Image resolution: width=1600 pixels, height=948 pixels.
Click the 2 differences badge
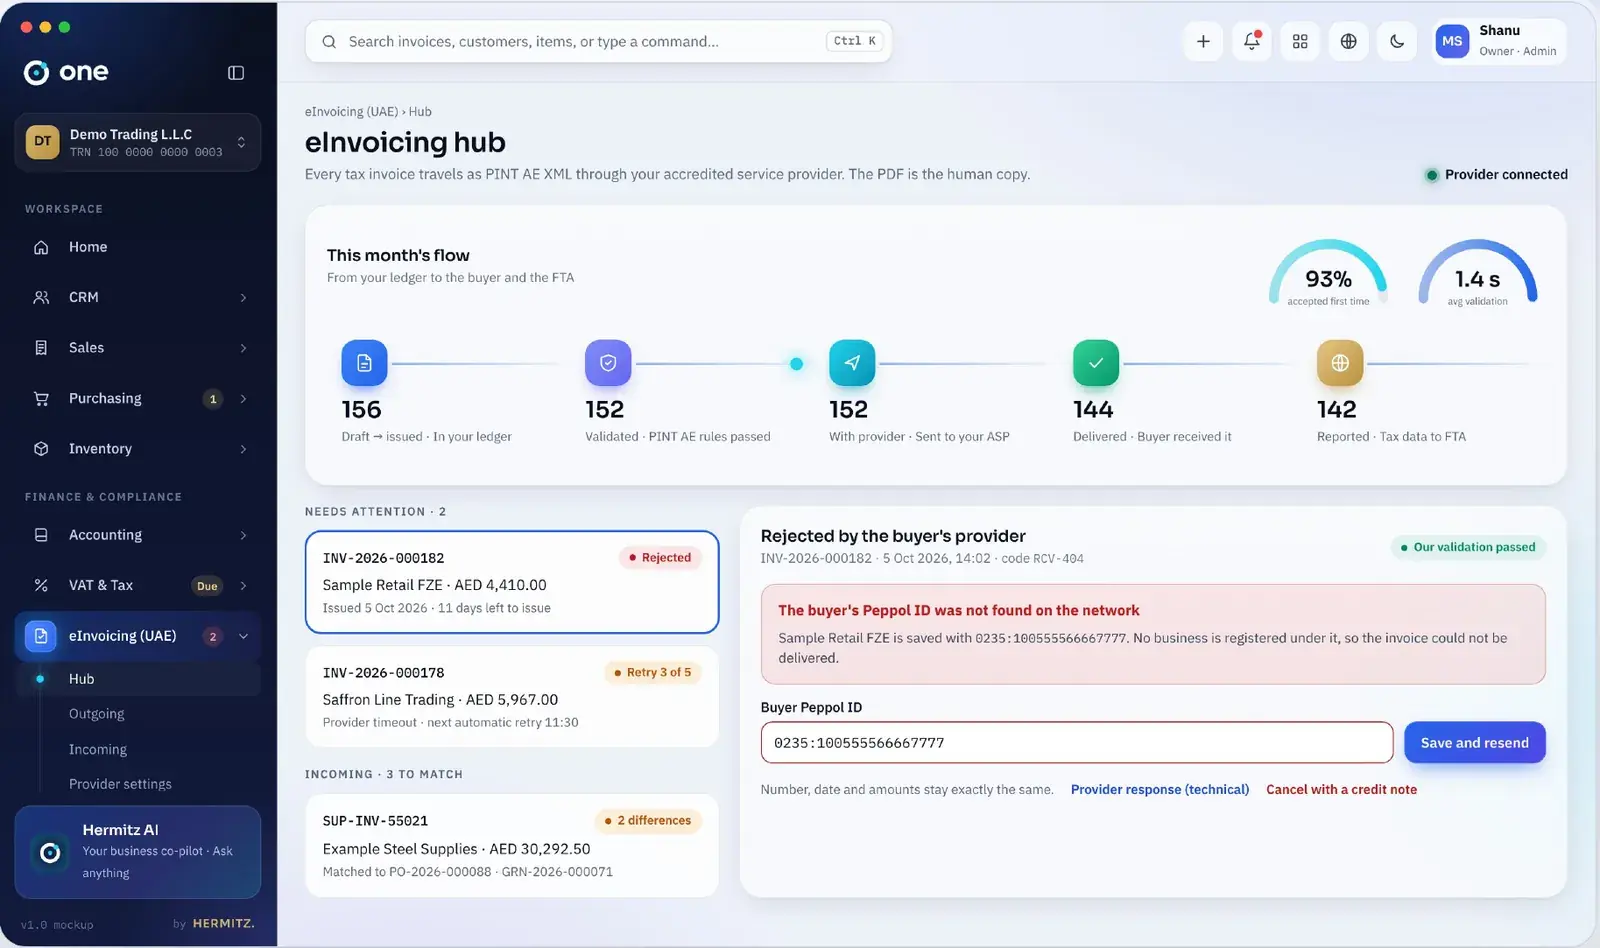648,821
